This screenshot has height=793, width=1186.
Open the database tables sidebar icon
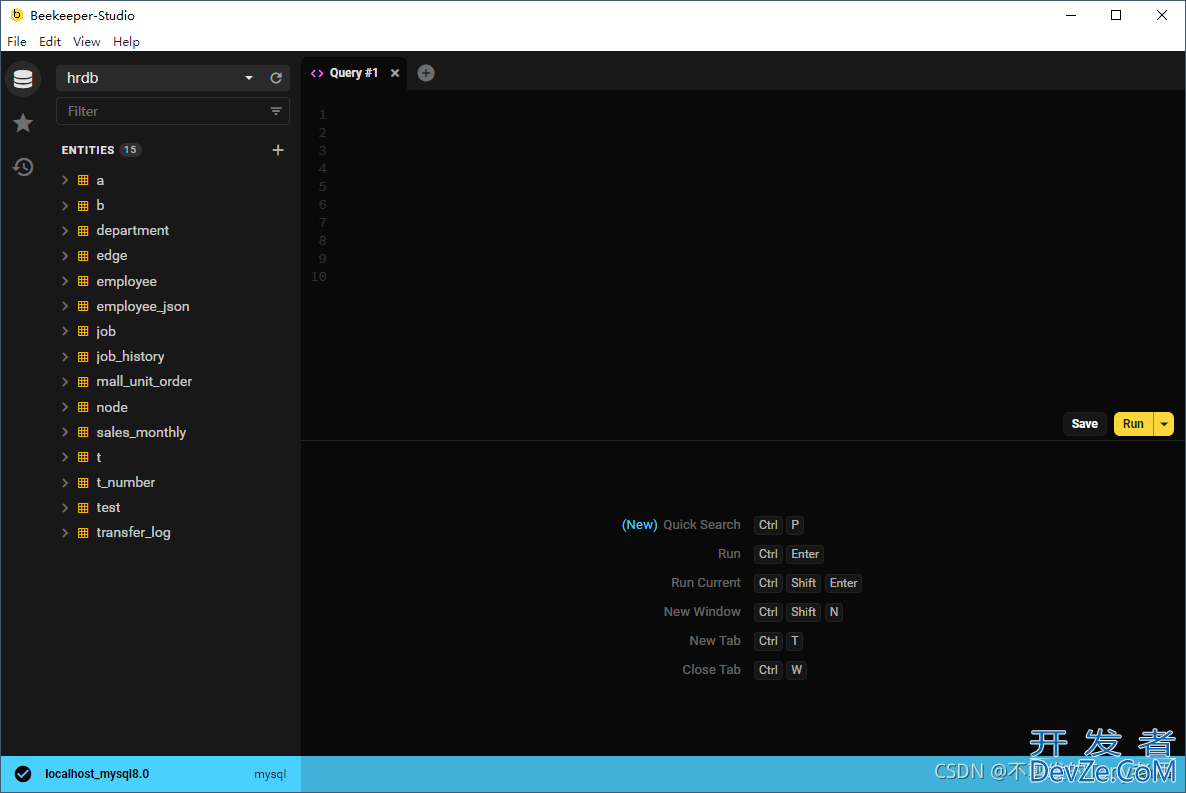23,79
